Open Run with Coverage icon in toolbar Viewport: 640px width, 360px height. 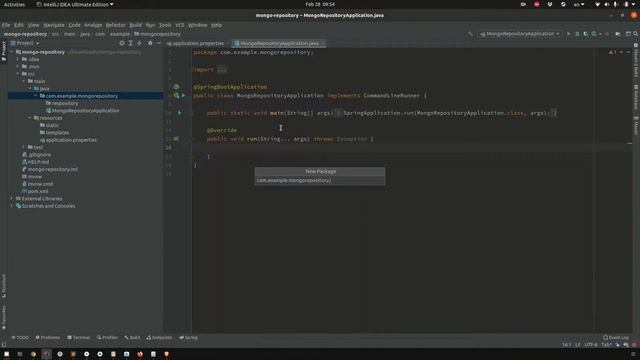tap(586, 34)
